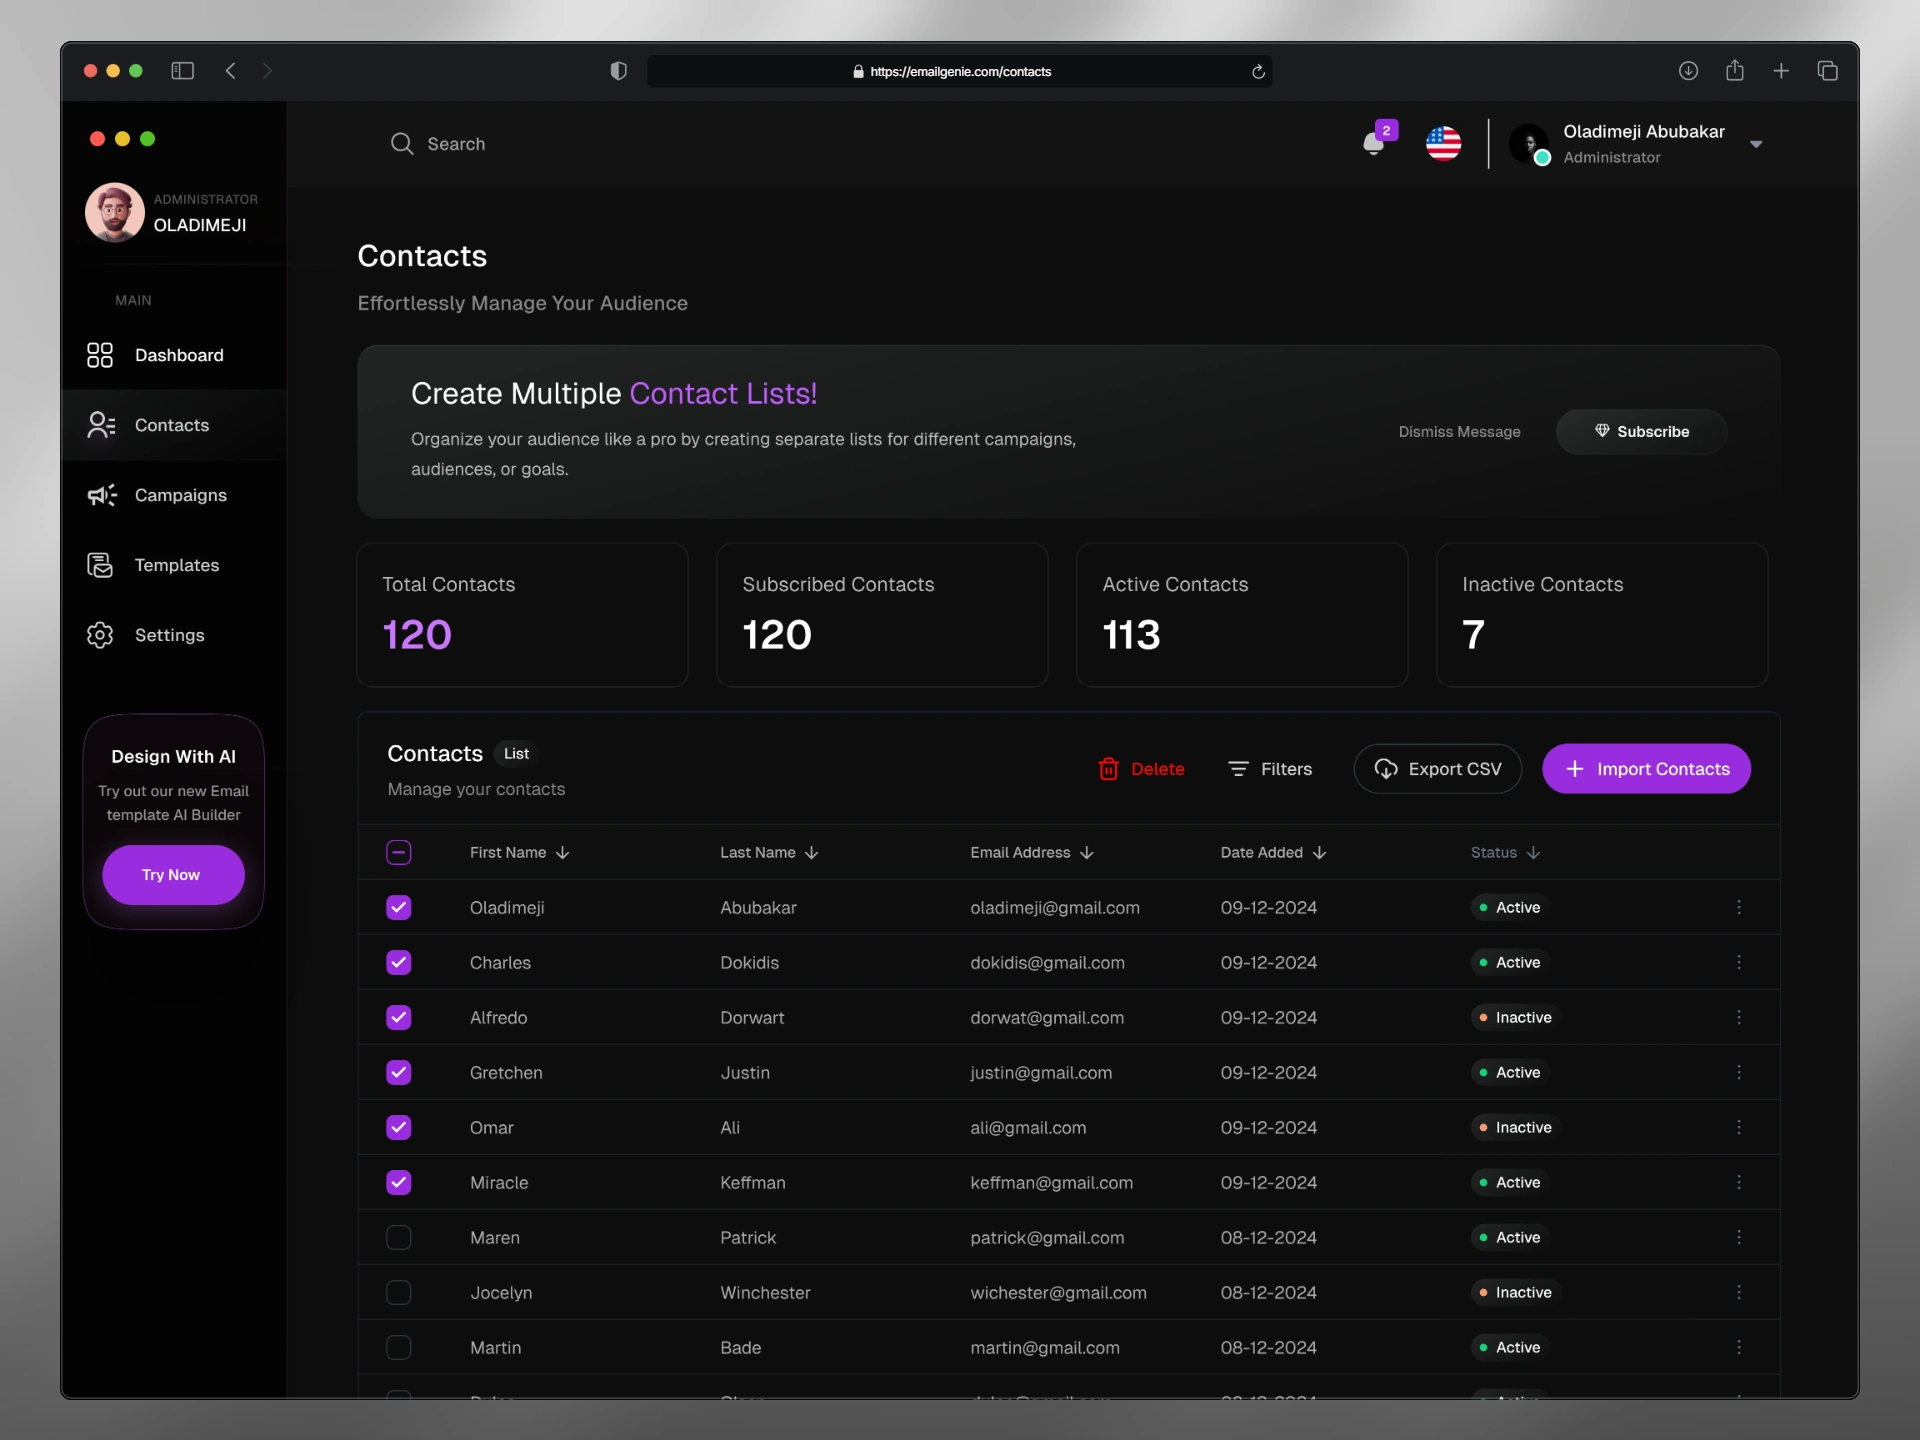This screenshot has height=1440, width=1920.
Task: Click the red Delete trash icon
Action: pos(1108,769)
